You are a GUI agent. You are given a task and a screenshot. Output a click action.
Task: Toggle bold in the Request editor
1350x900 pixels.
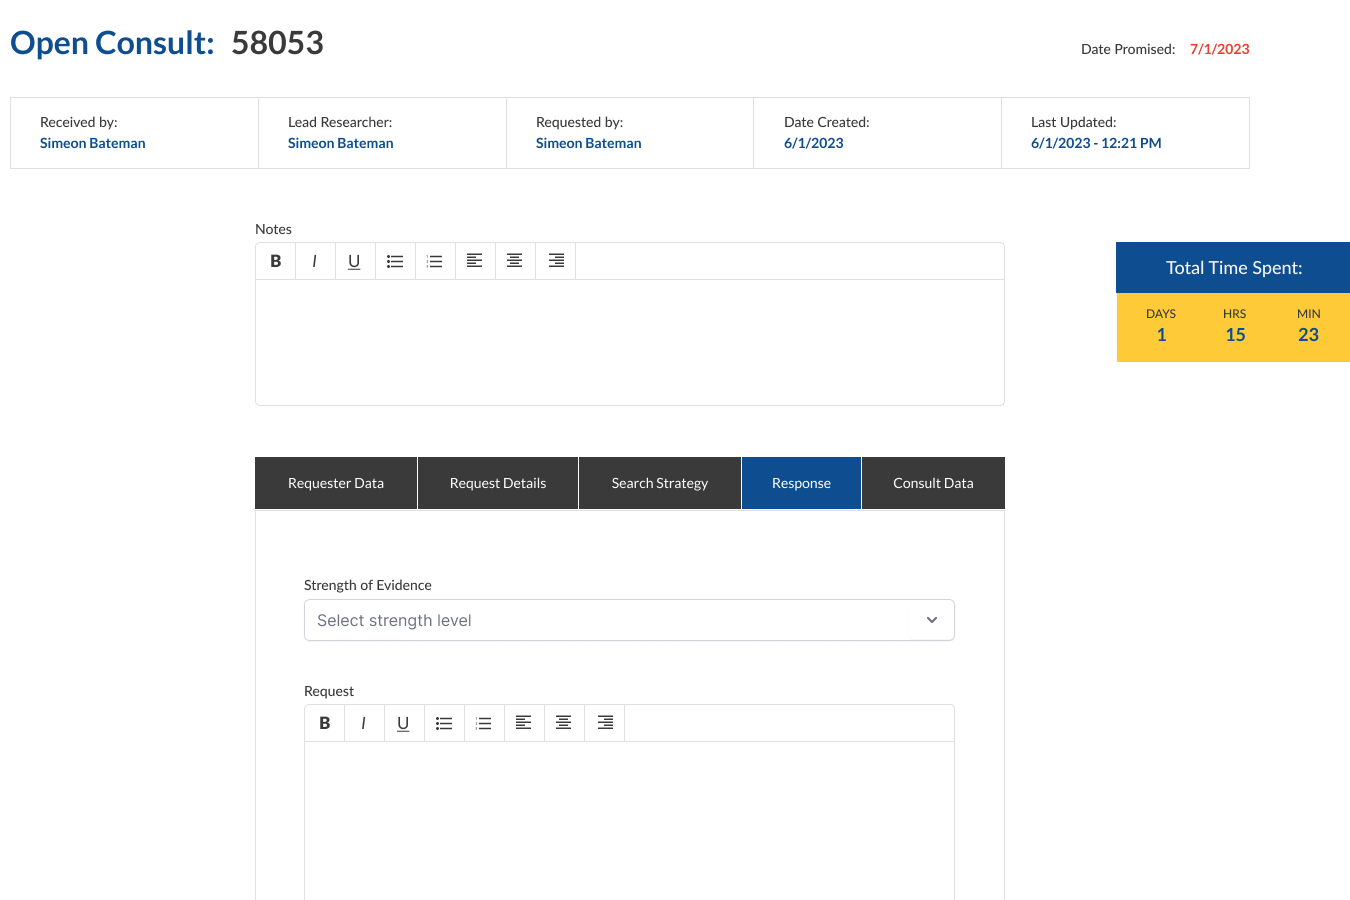[x=324, y=723]
